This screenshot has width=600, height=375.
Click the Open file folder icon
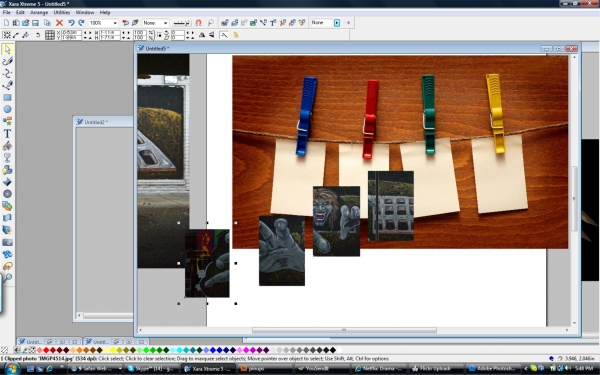pyautogui.click(x=26, y=23)
